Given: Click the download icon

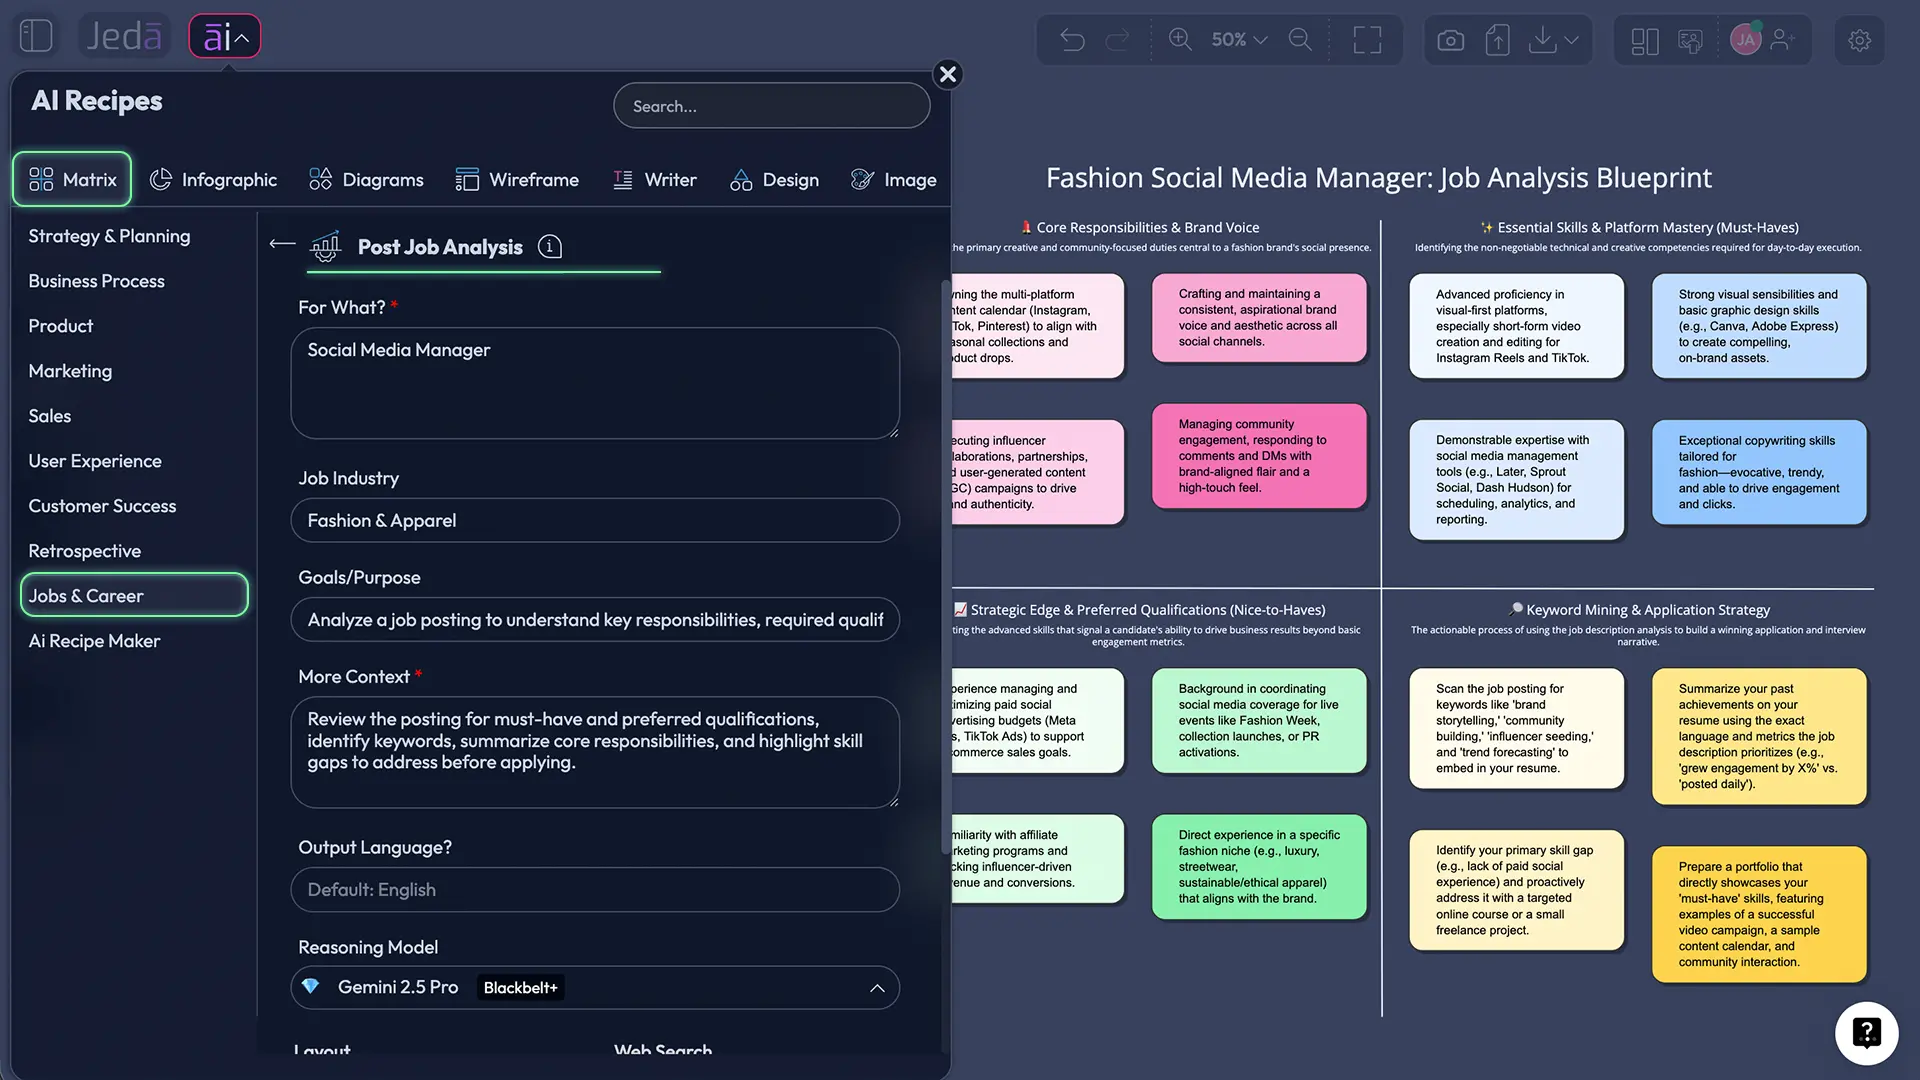Looking at the screenshot, I should [x=1543, y=40].
